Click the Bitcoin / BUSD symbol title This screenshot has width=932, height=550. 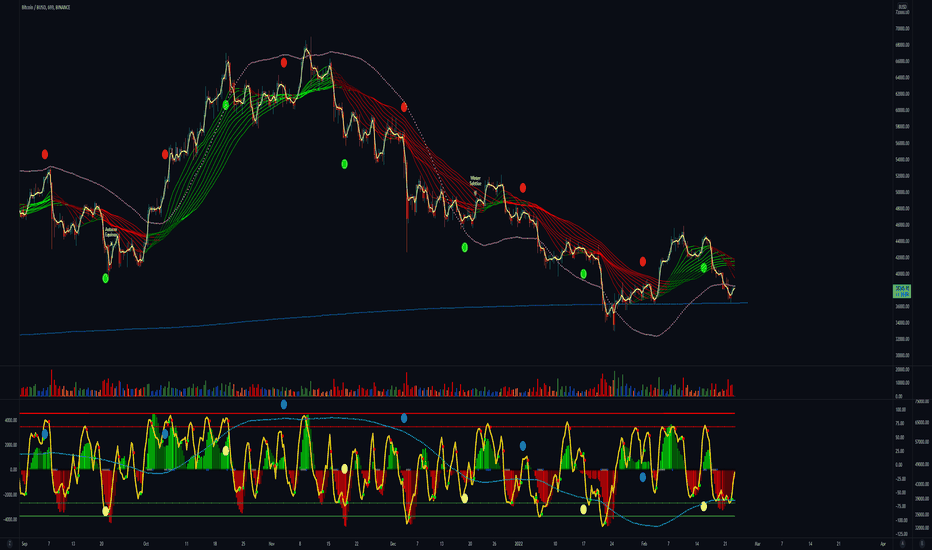point(46,7)
